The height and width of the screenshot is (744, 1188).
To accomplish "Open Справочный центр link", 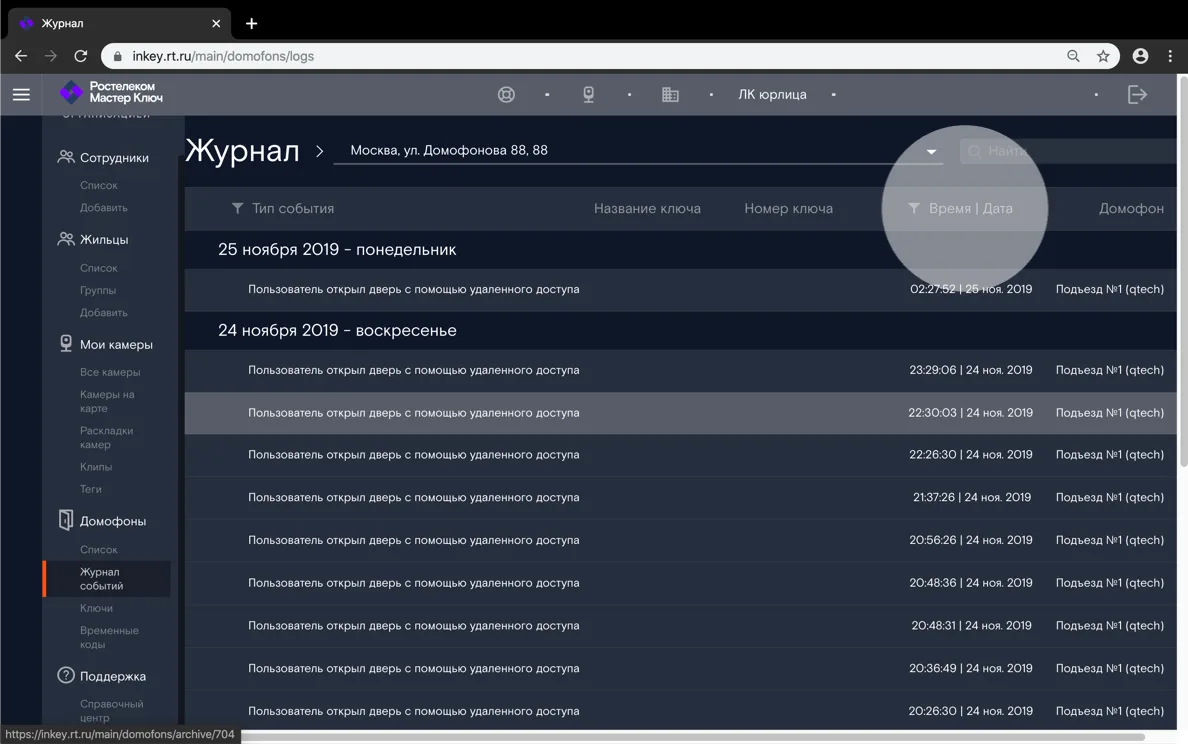I will pyautogui.click(x=111, y=711).
